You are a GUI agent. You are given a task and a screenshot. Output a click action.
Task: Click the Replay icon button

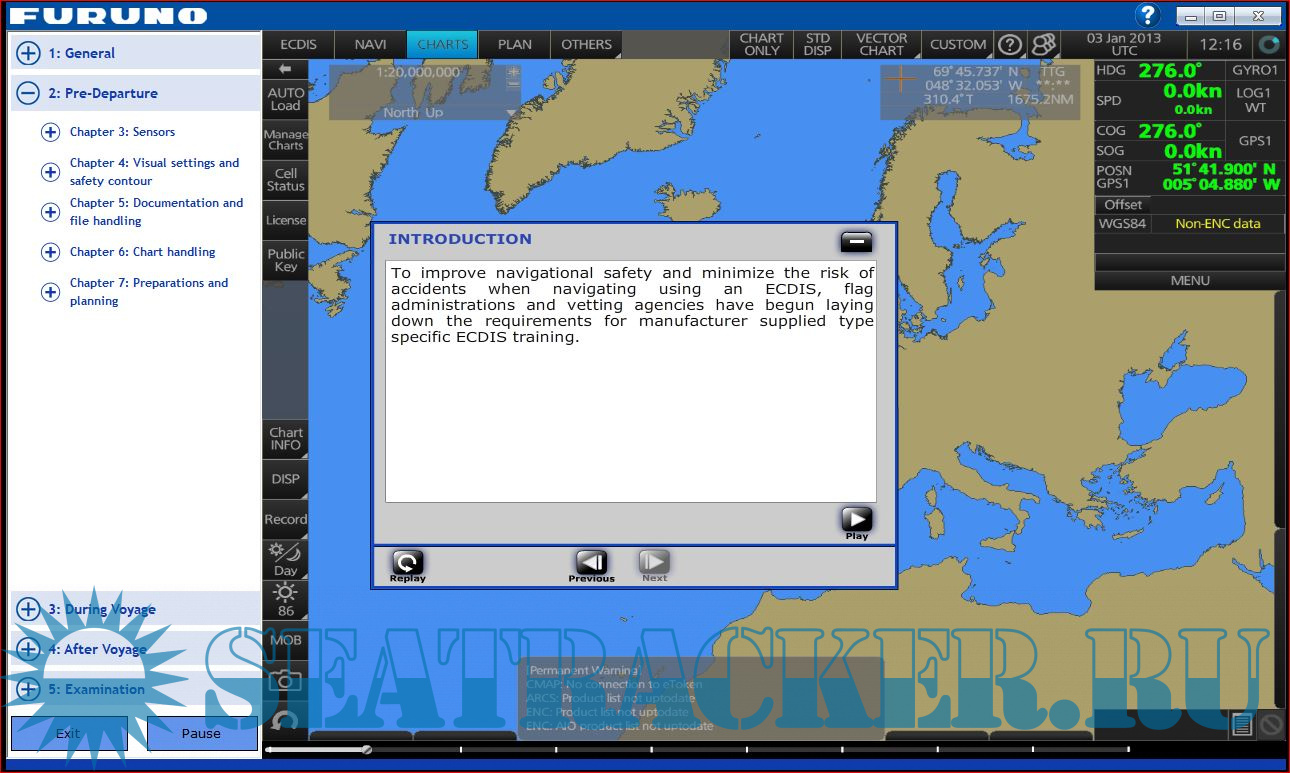tap(407, 563)
